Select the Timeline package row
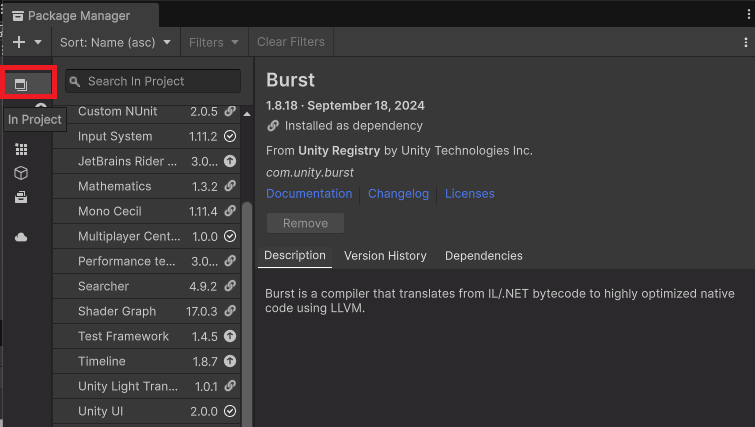The width and height of the screenshot is (755, 427). [x=146, y=362]
